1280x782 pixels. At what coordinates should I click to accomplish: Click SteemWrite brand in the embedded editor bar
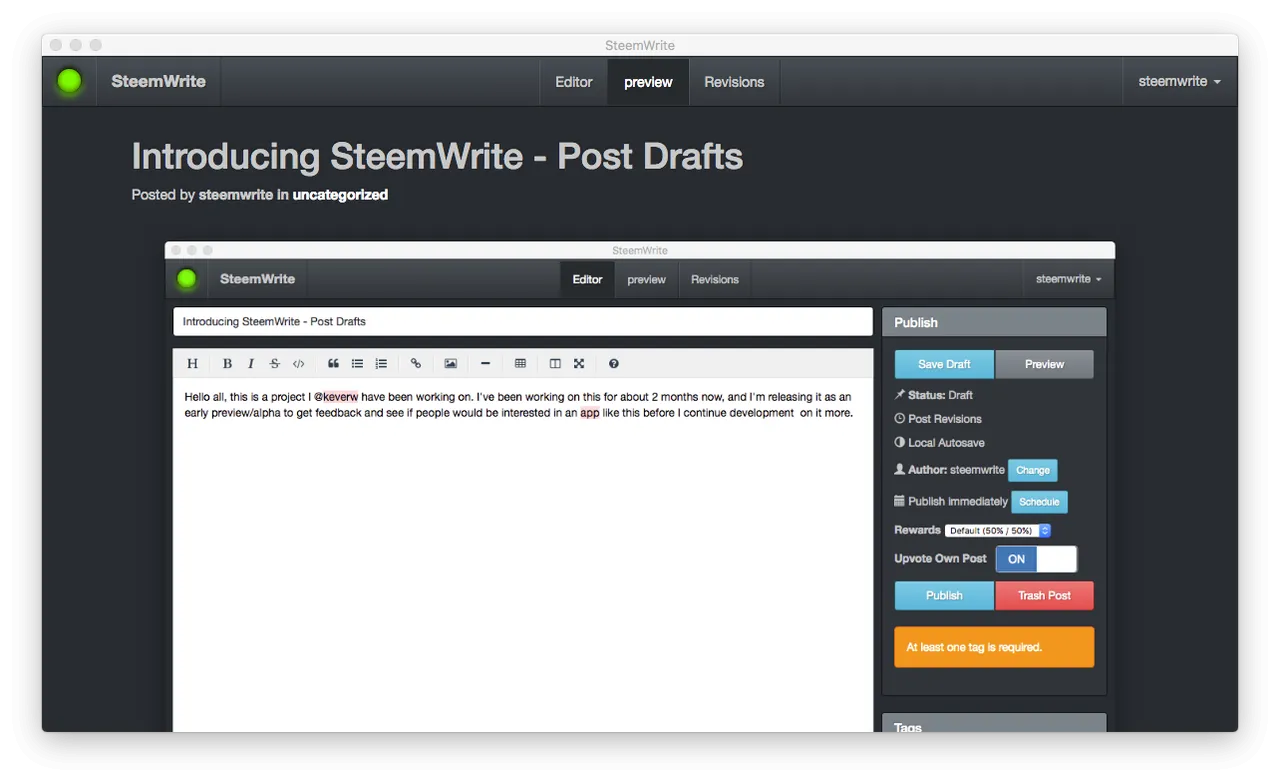click(257, 279)
